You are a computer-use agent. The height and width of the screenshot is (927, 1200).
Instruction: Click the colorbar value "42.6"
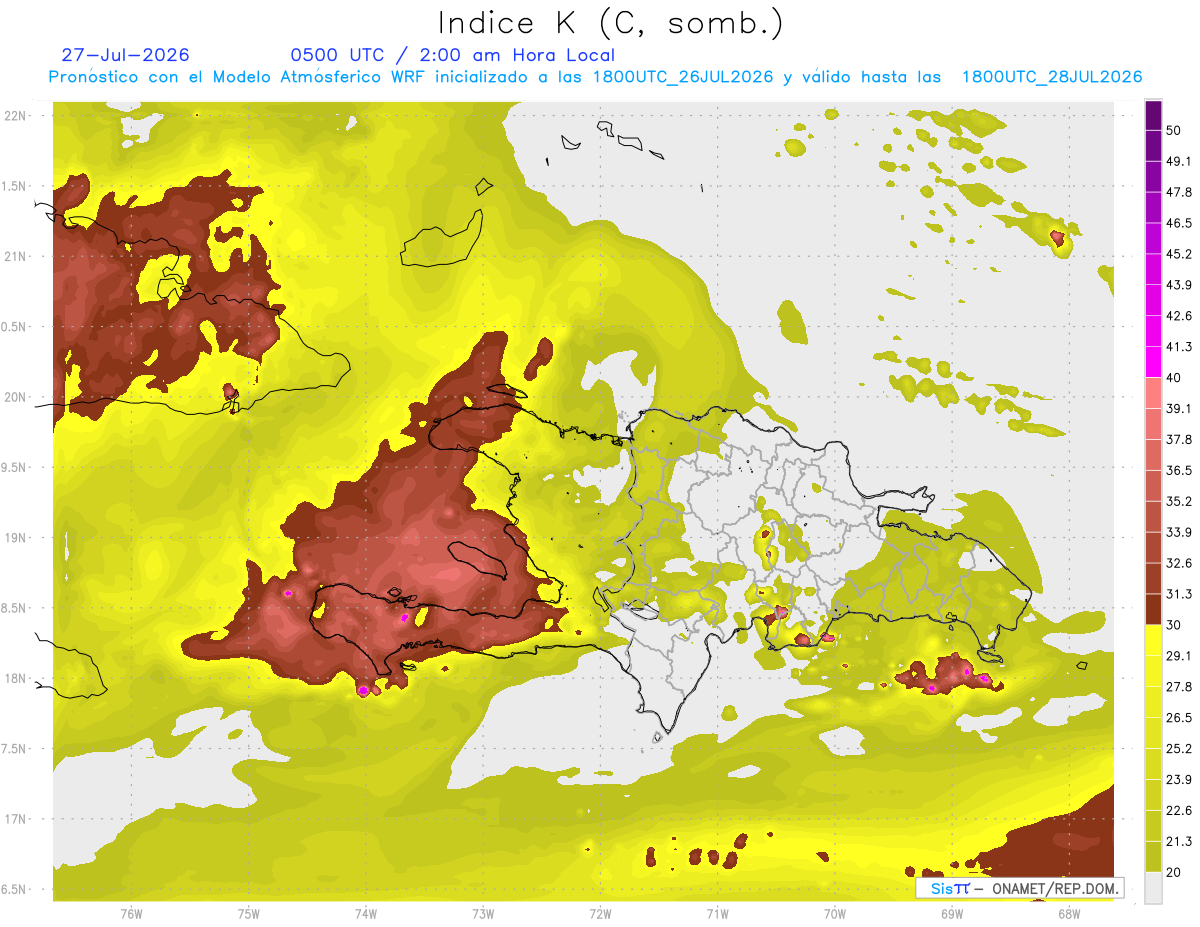click(x=1178, y=316)
